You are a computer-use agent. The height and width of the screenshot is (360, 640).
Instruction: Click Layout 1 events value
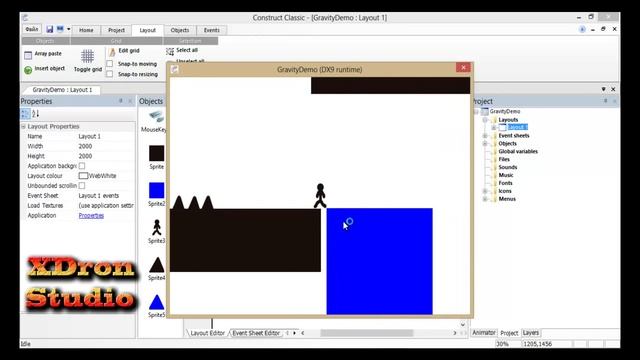99,196
